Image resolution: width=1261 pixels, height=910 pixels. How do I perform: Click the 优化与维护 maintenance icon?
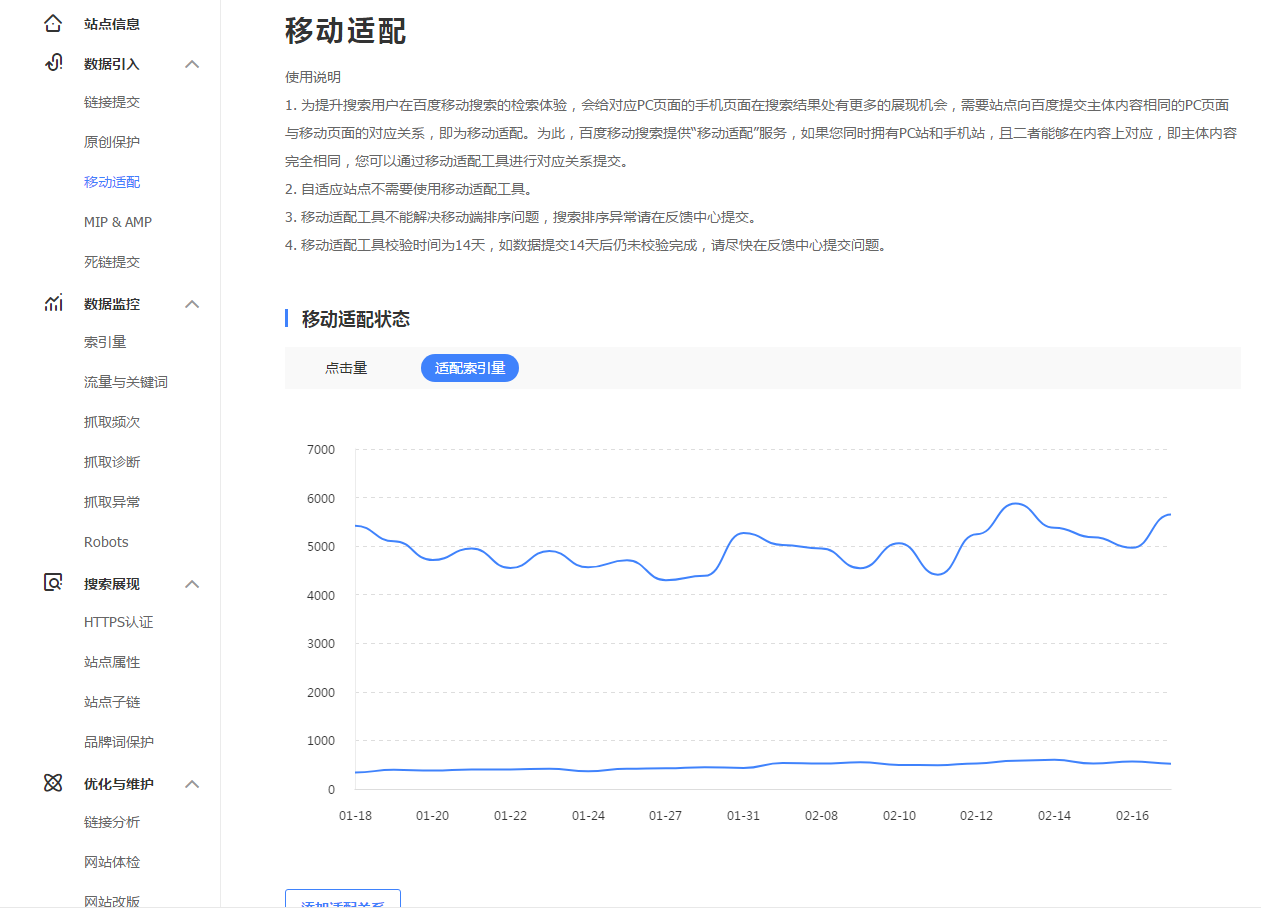pos(52,783)
